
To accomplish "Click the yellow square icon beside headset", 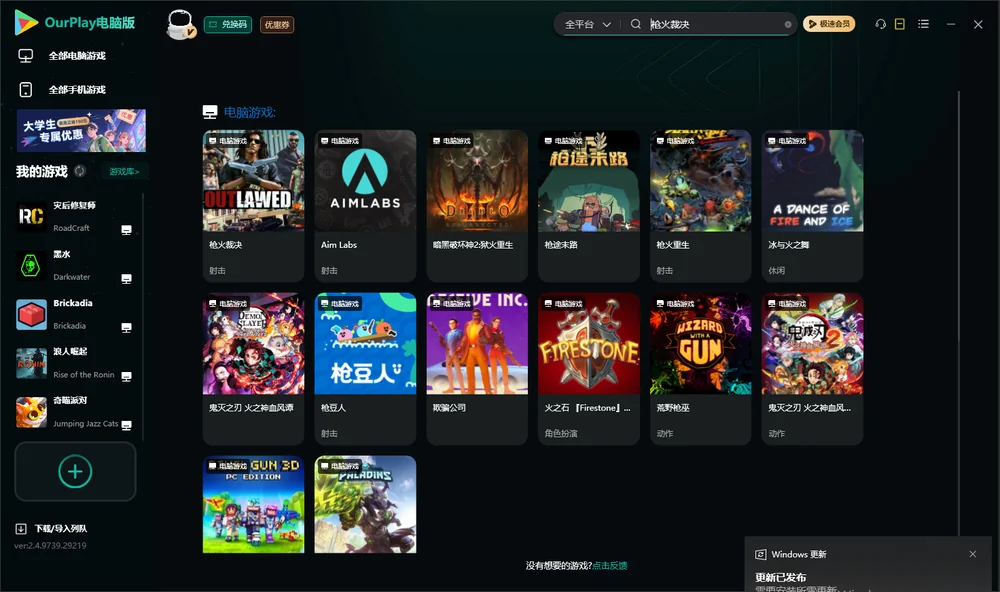I will (900, 24).
